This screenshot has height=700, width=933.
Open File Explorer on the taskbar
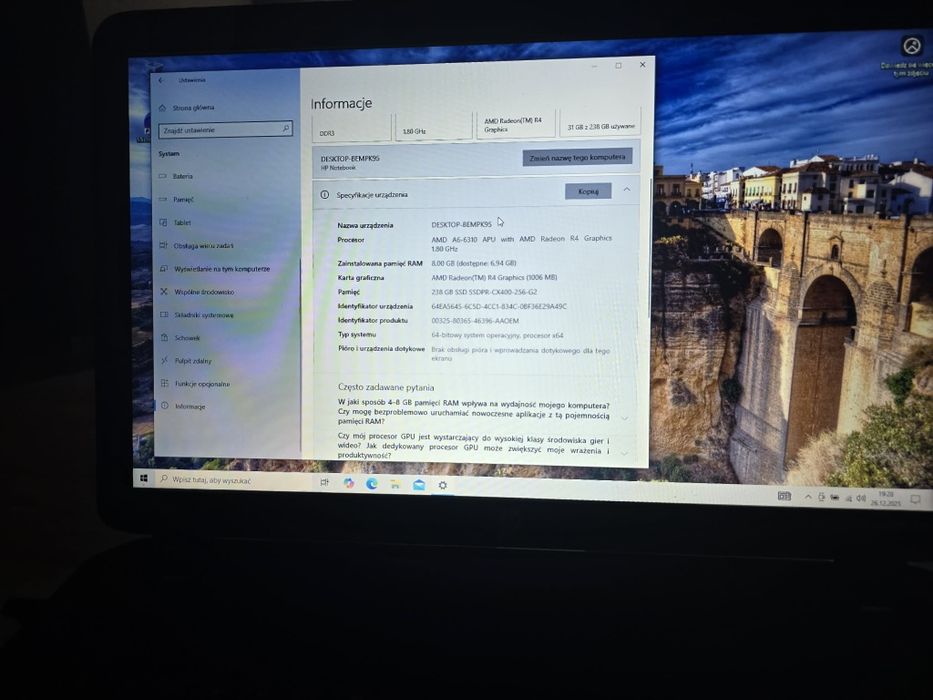tap(395, 485)
